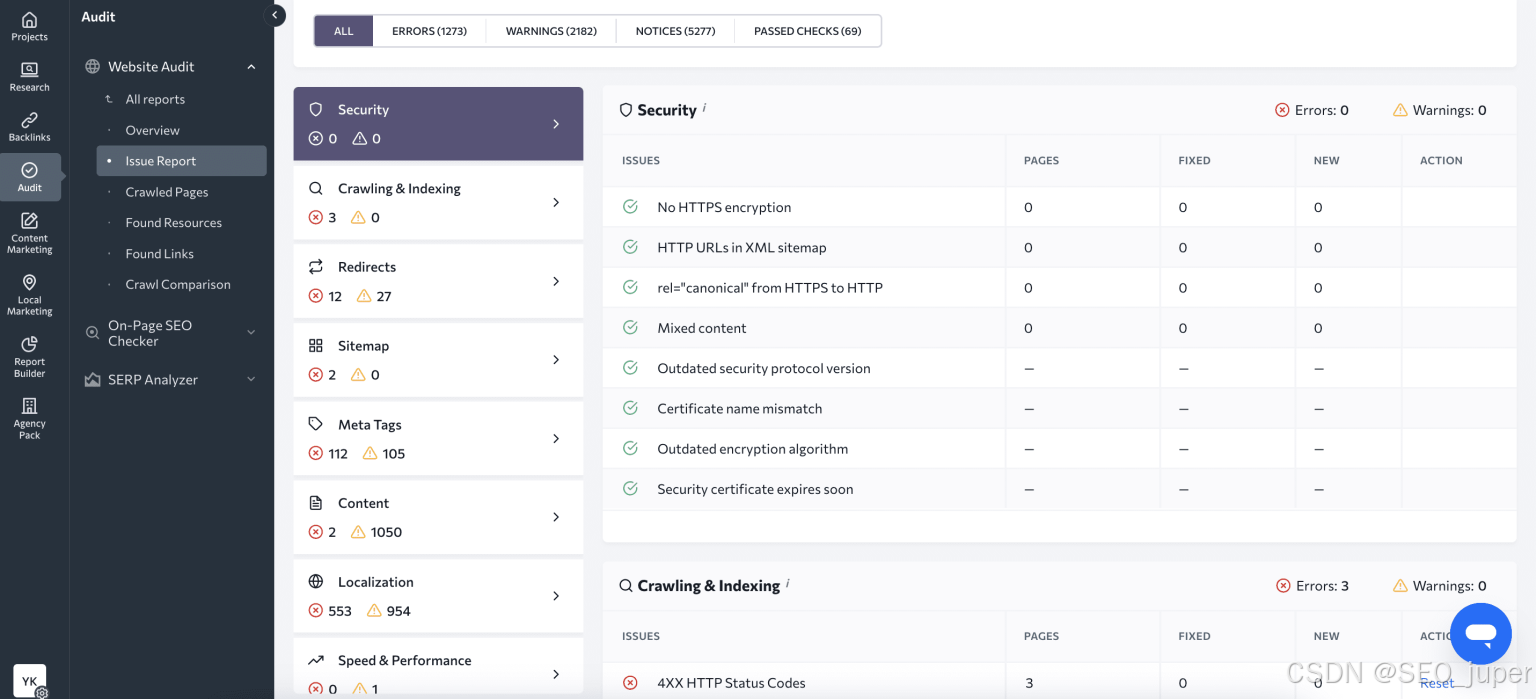Switch to the ERRORS (1273) tab
1536x699 pixels.
[429, 31]
